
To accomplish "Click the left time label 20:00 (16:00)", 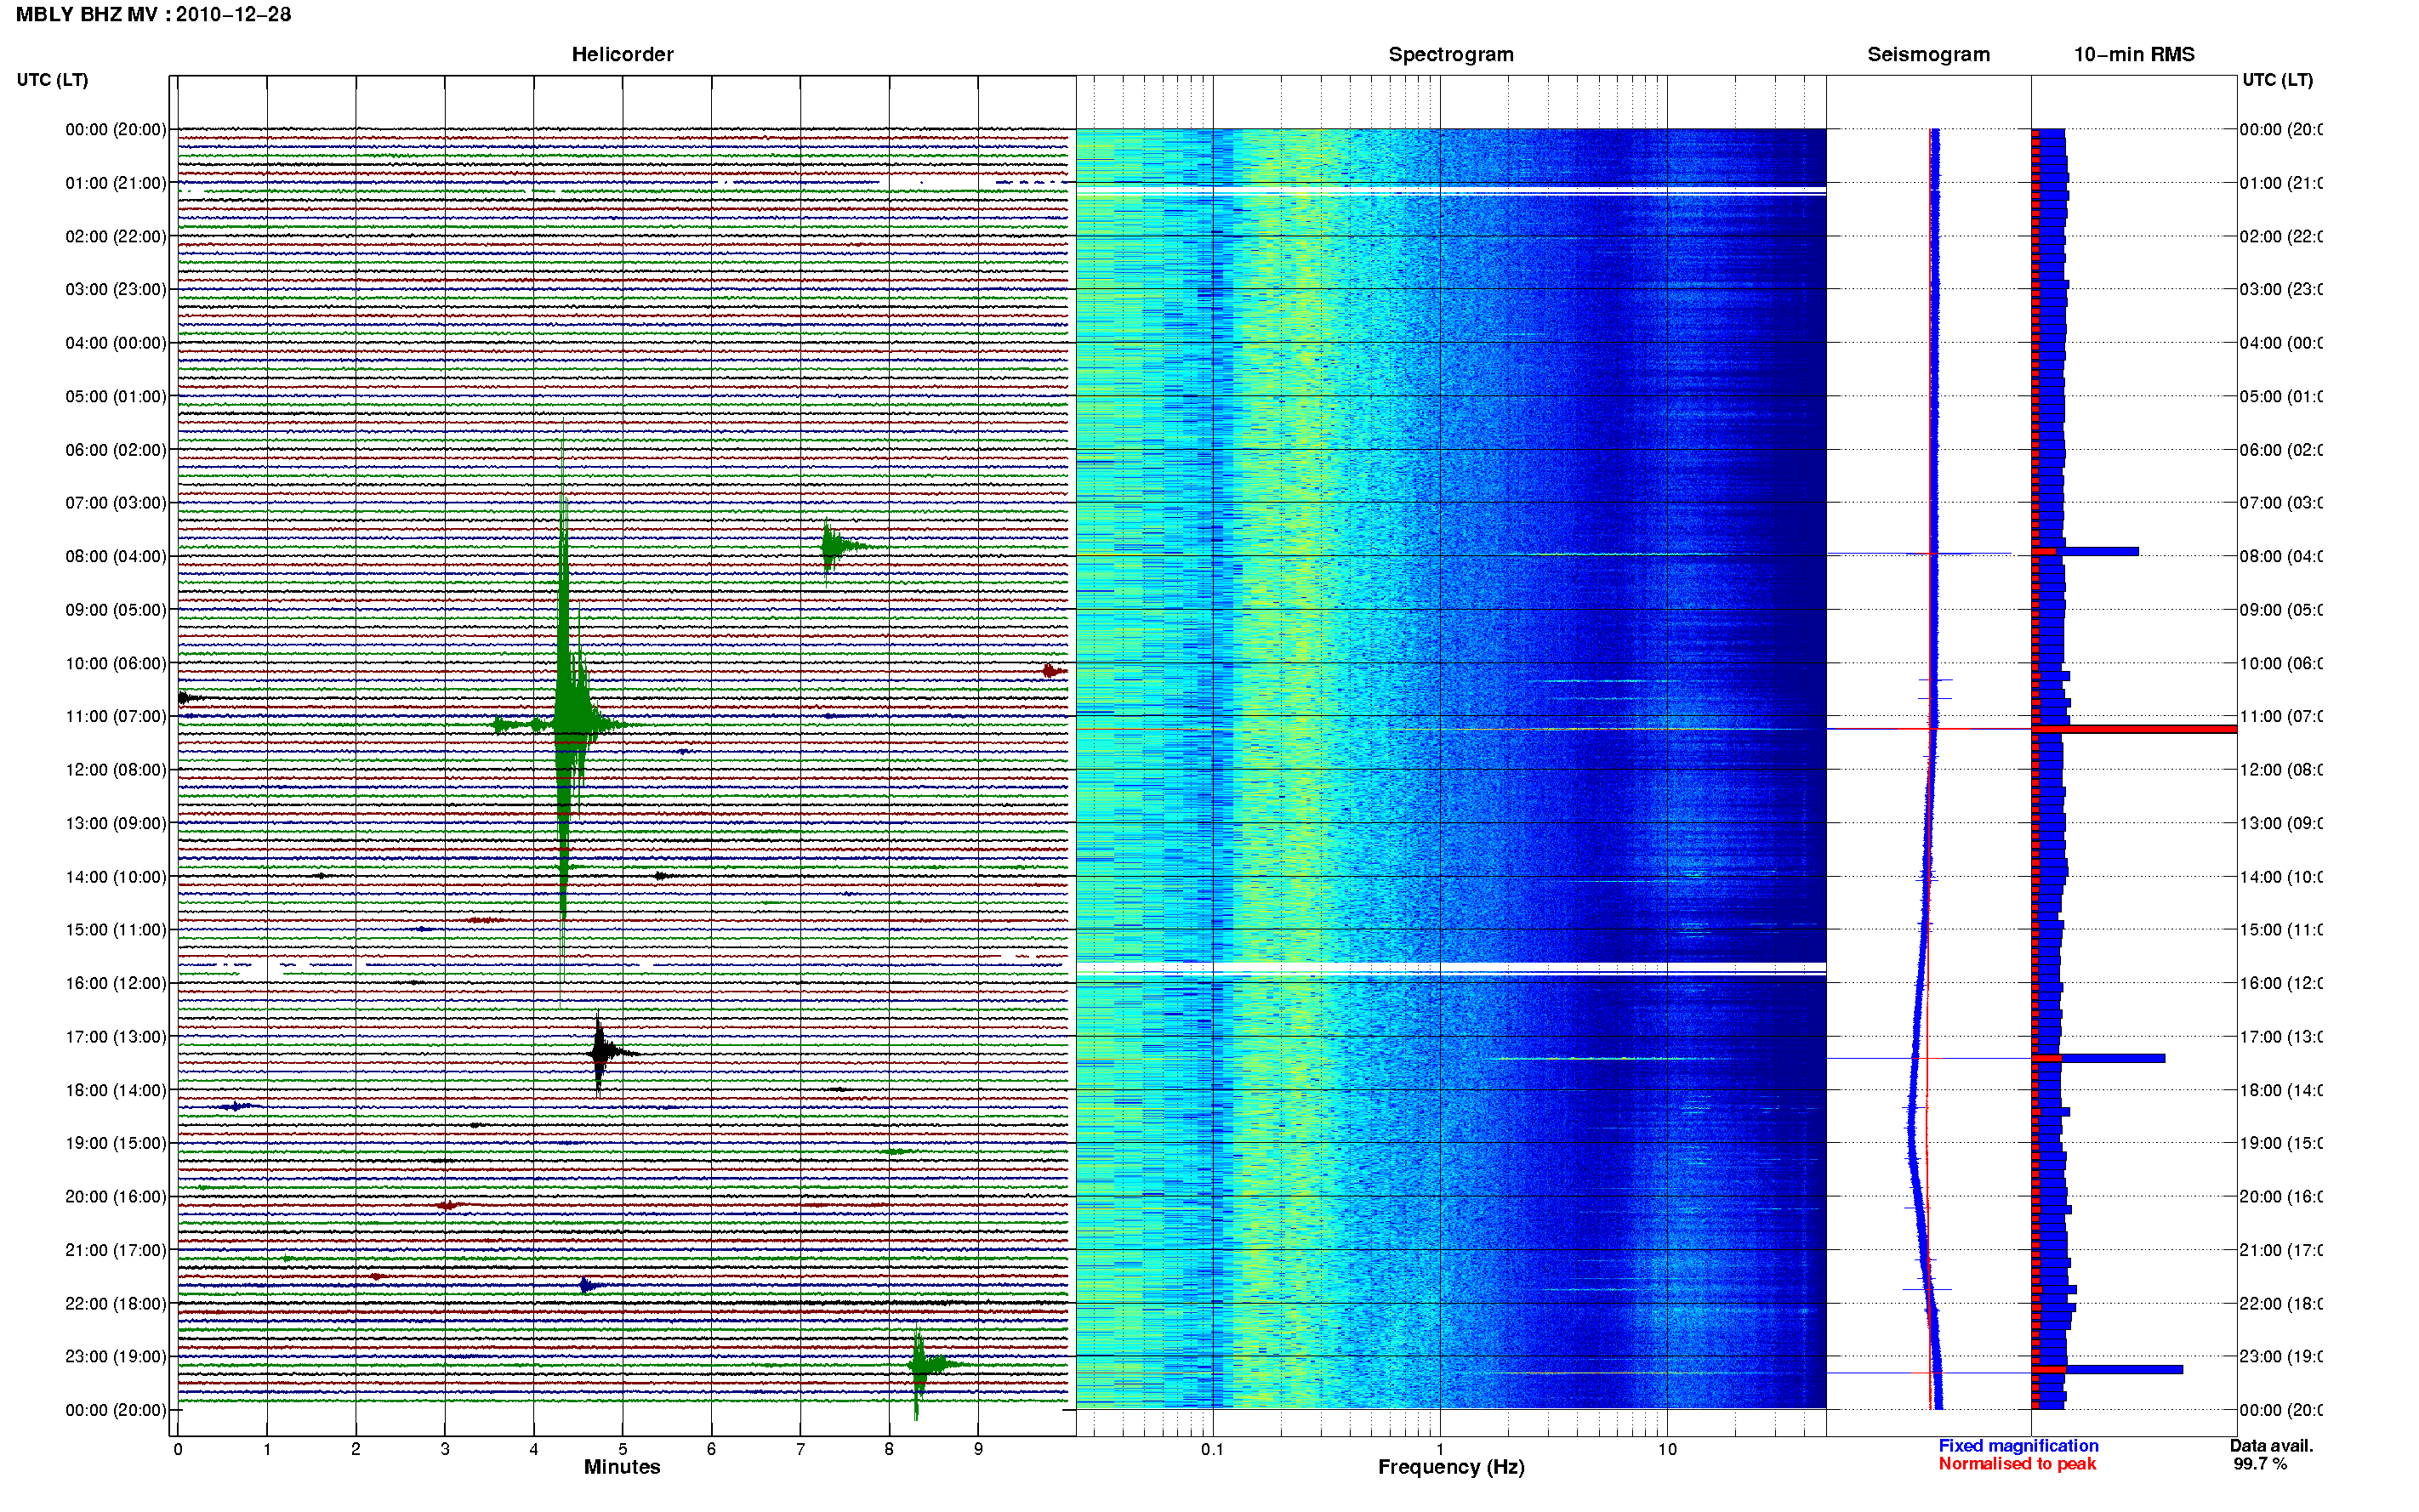I will pyautogui.click(x=116, y=1197).
